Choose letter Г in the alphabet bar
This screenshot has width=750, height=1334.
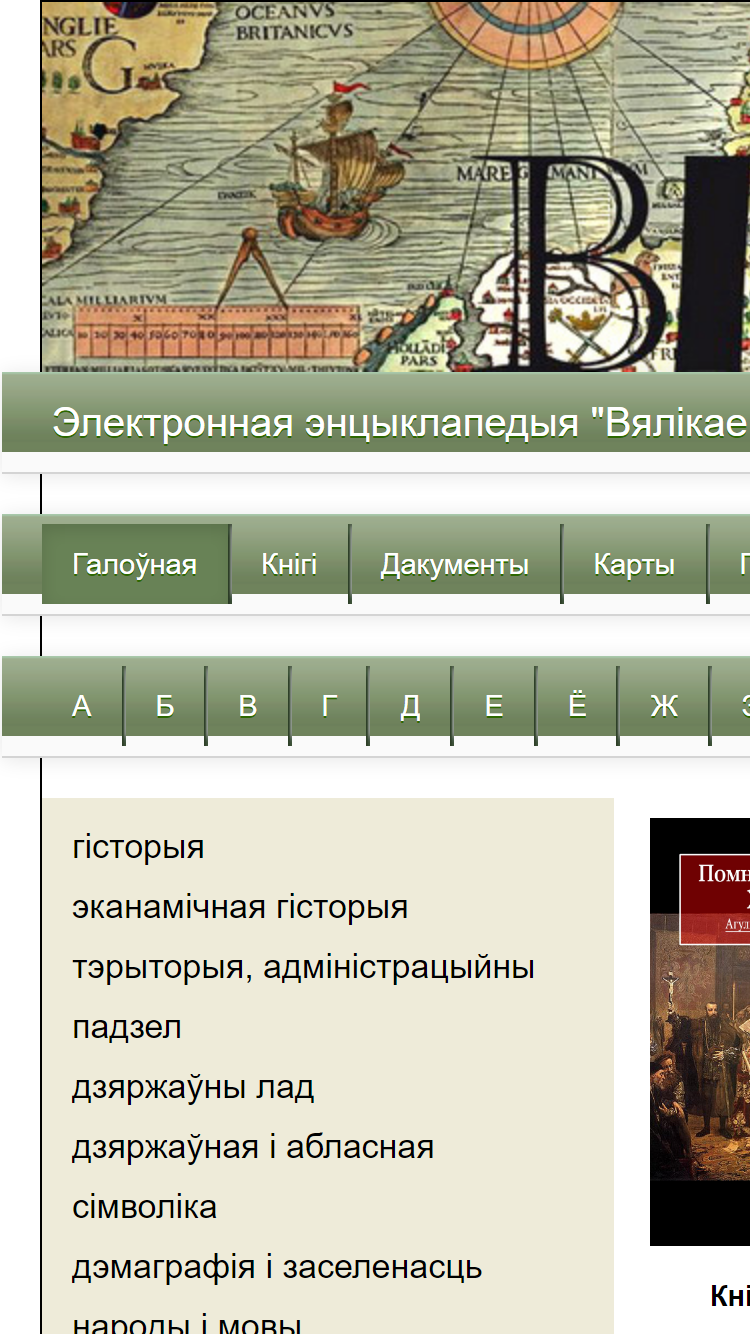(329, 706)
